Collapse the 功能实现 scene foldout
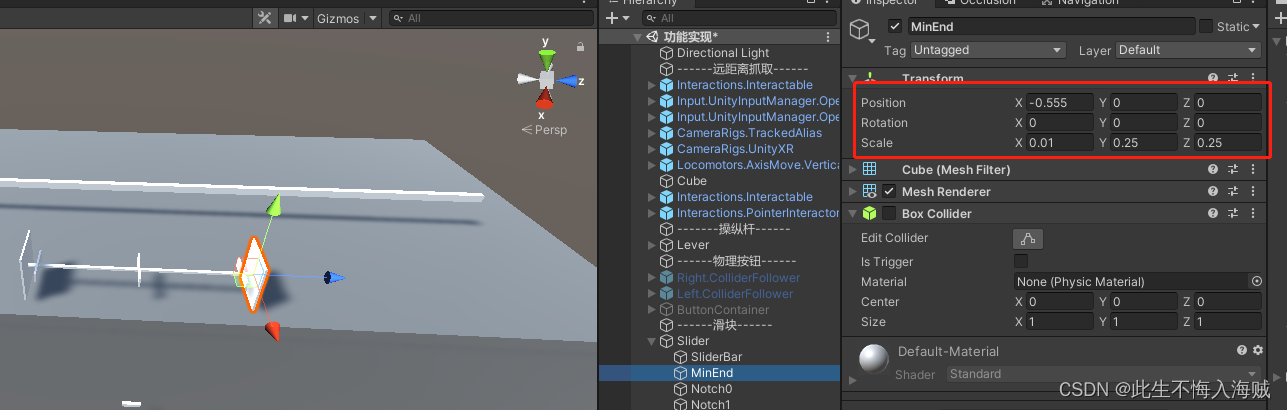The width and height of the screenshot is (1287, 410). (638, 37)
